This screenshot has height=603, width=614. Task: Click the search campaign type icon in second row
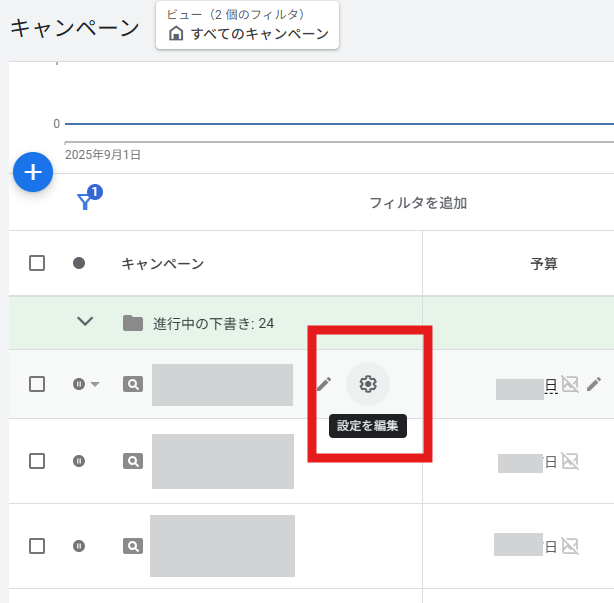(132, 461)
